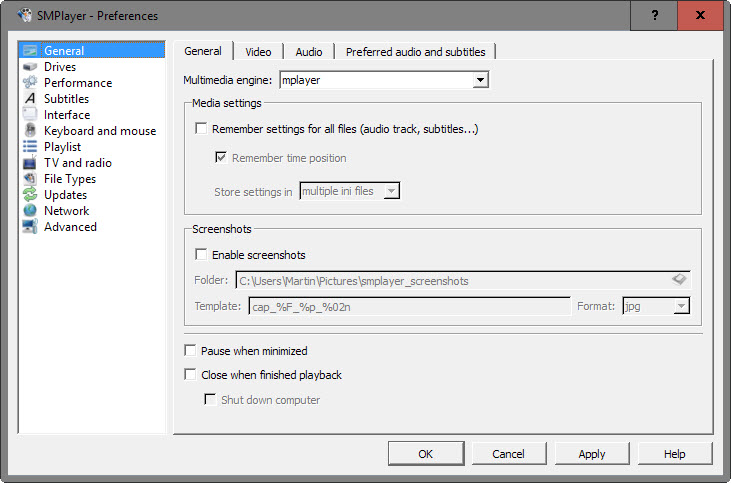This screenshot has height=483, width=731.
Task: Switch to the Video tab
Action: [x=258, y=52]
